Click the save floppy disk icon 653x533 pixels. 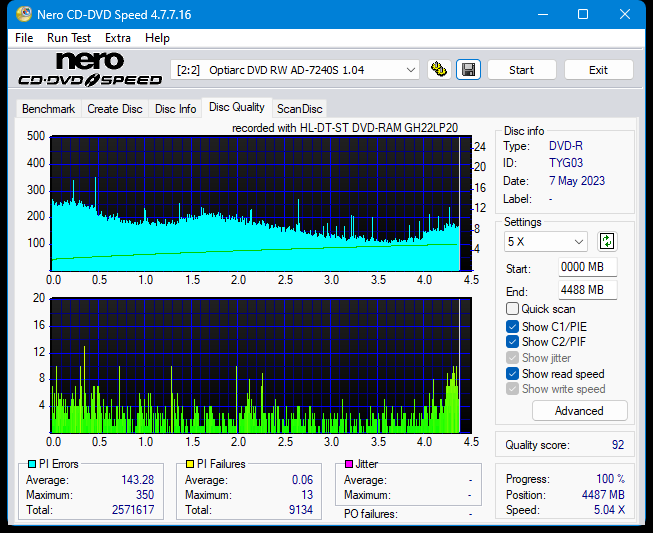coord(467,70)
